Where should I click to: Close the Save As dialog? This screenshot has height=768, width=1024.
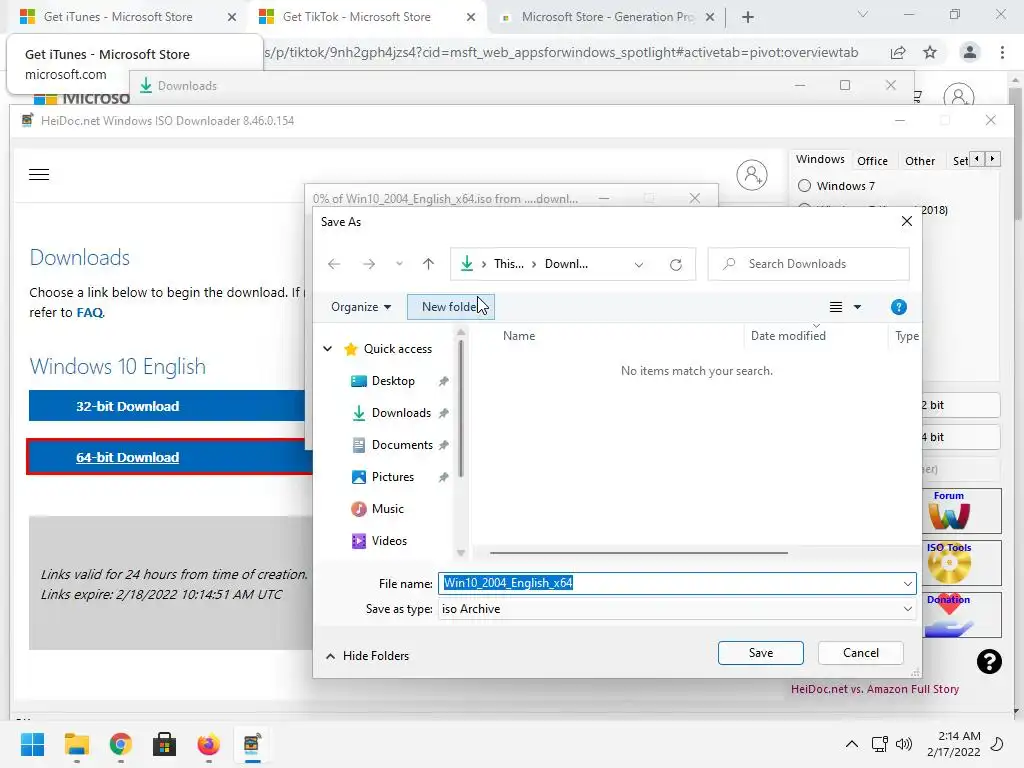coord(906,221)
